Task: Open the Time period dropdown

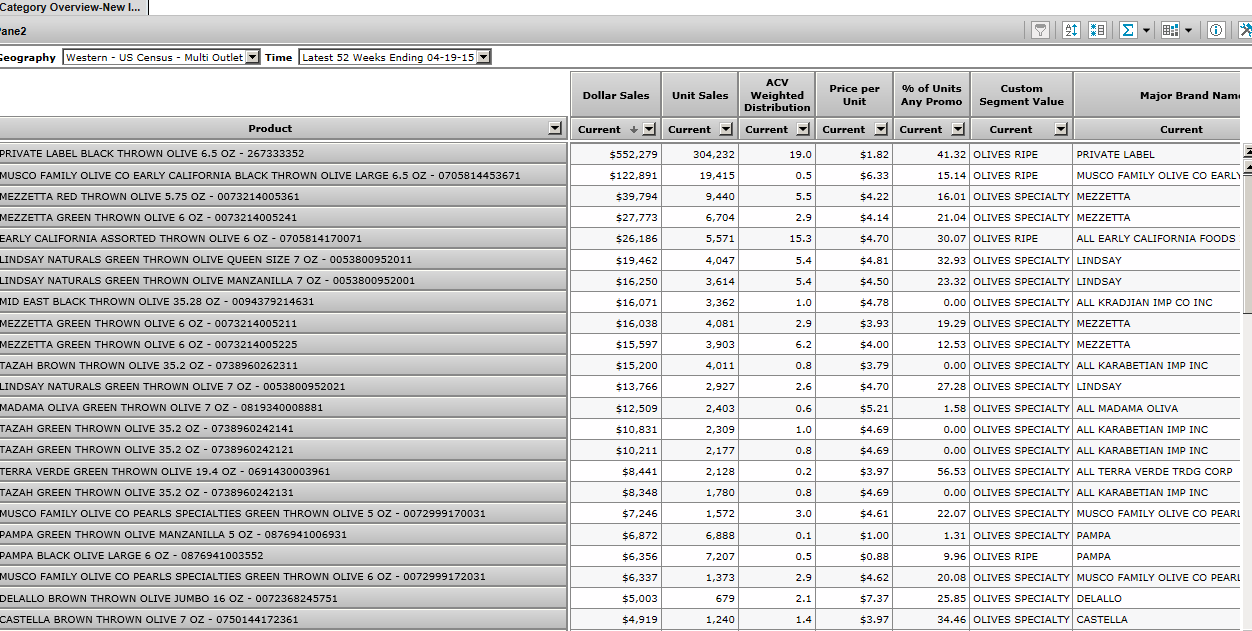Action: [x=484, y=58]
